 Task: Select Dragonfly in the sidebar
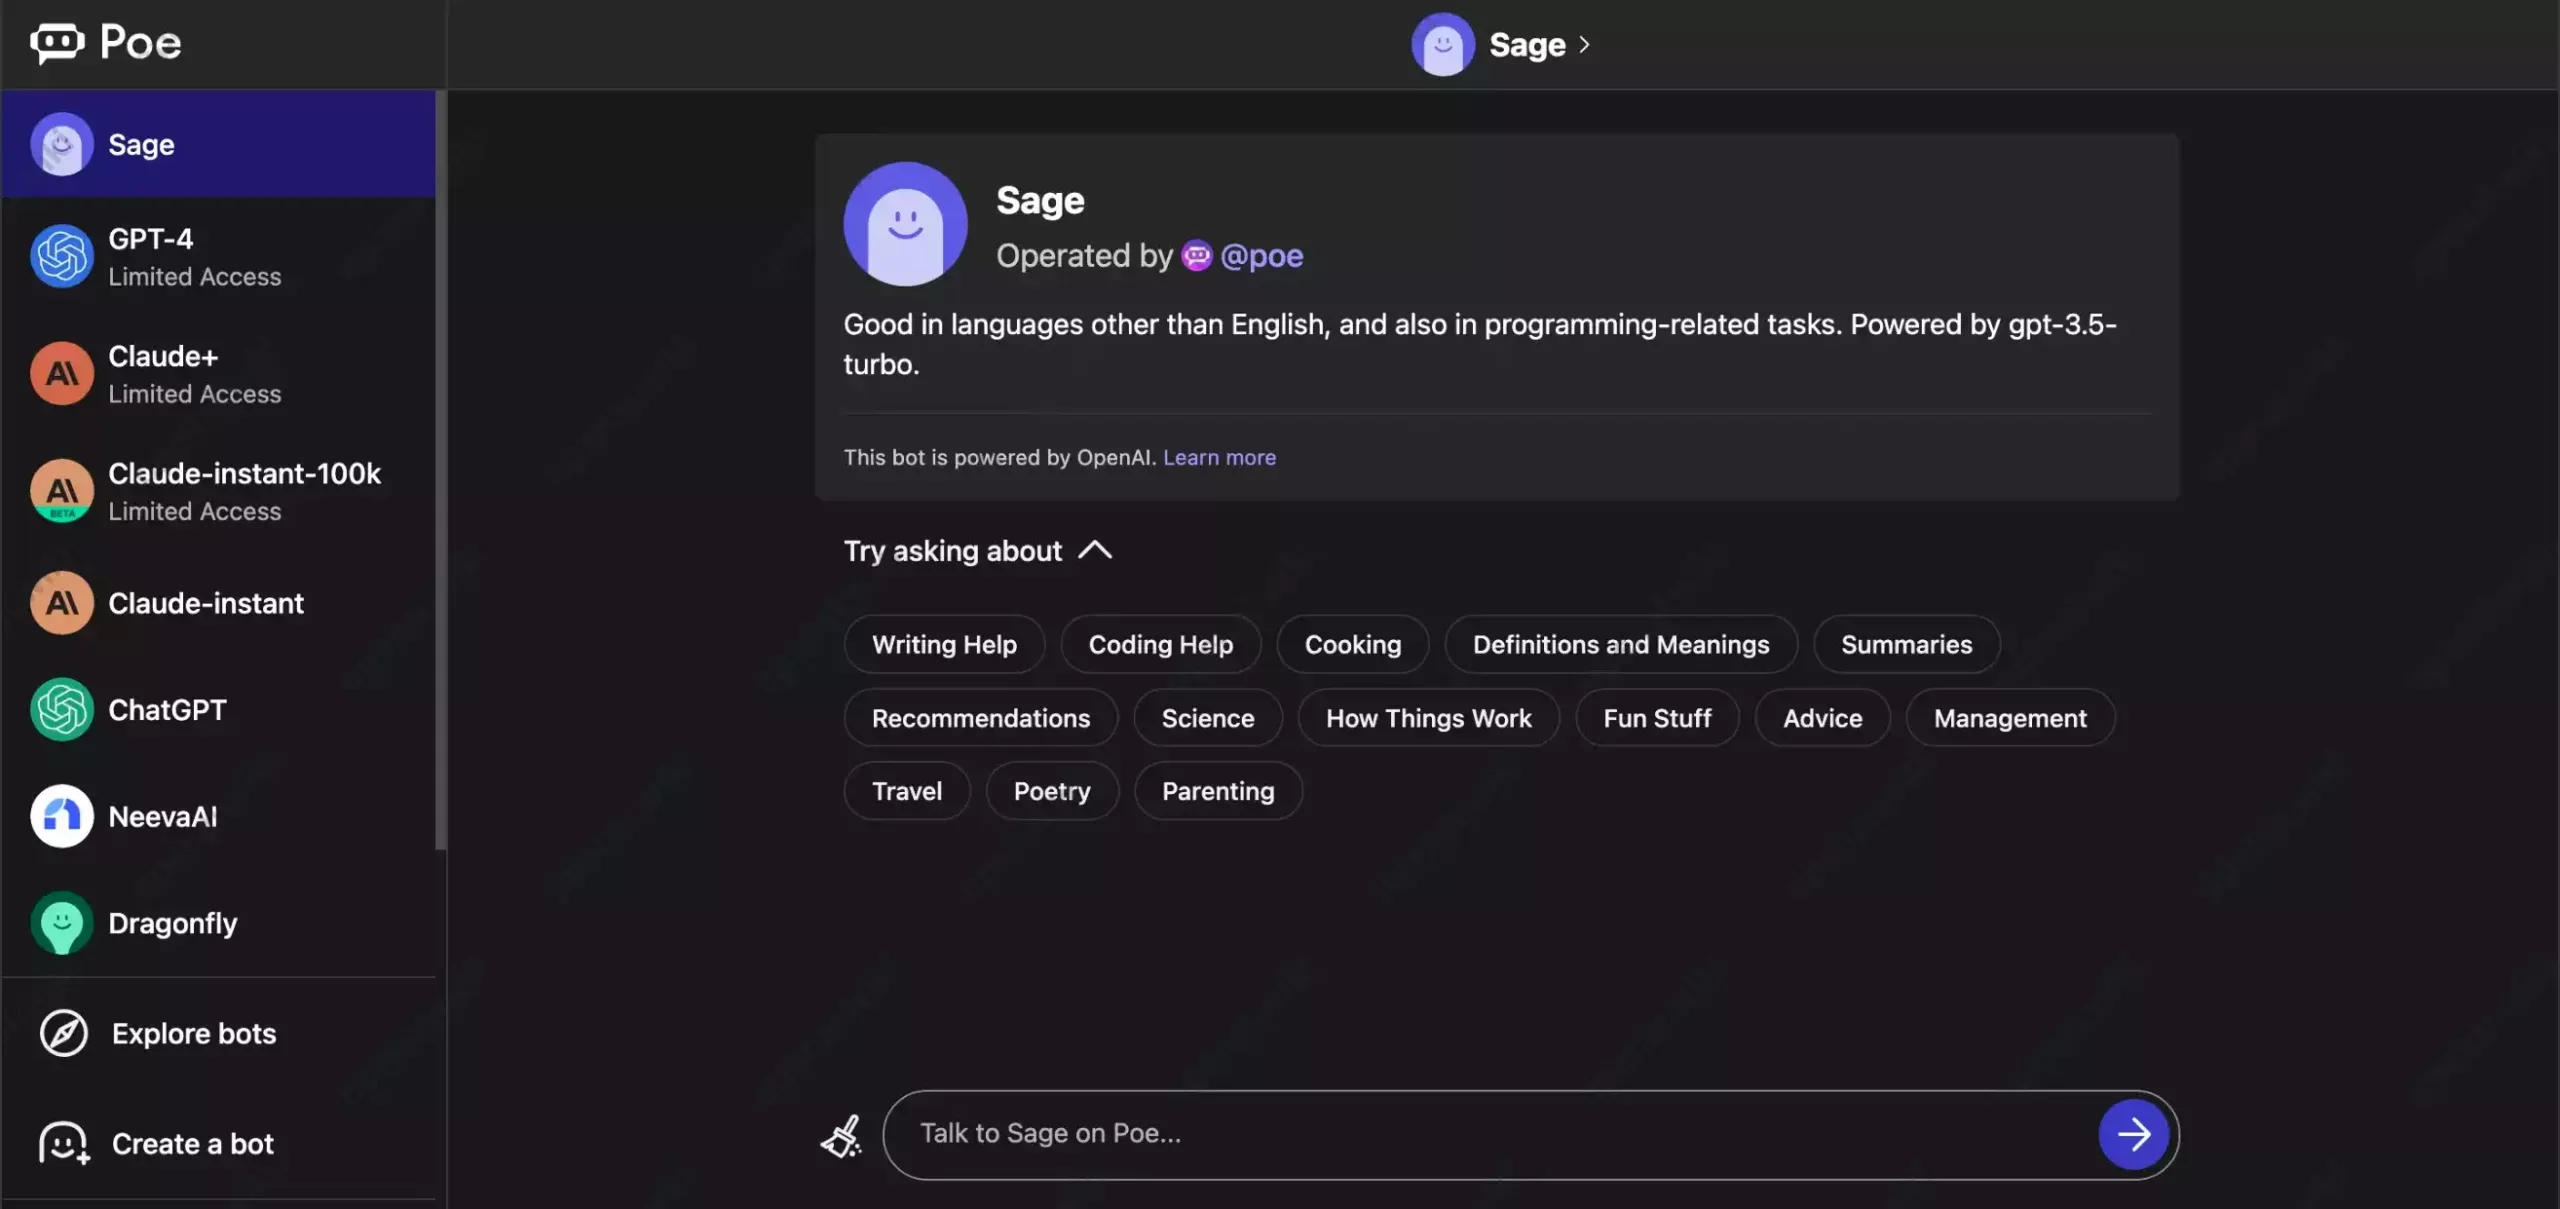click(218, 923)
